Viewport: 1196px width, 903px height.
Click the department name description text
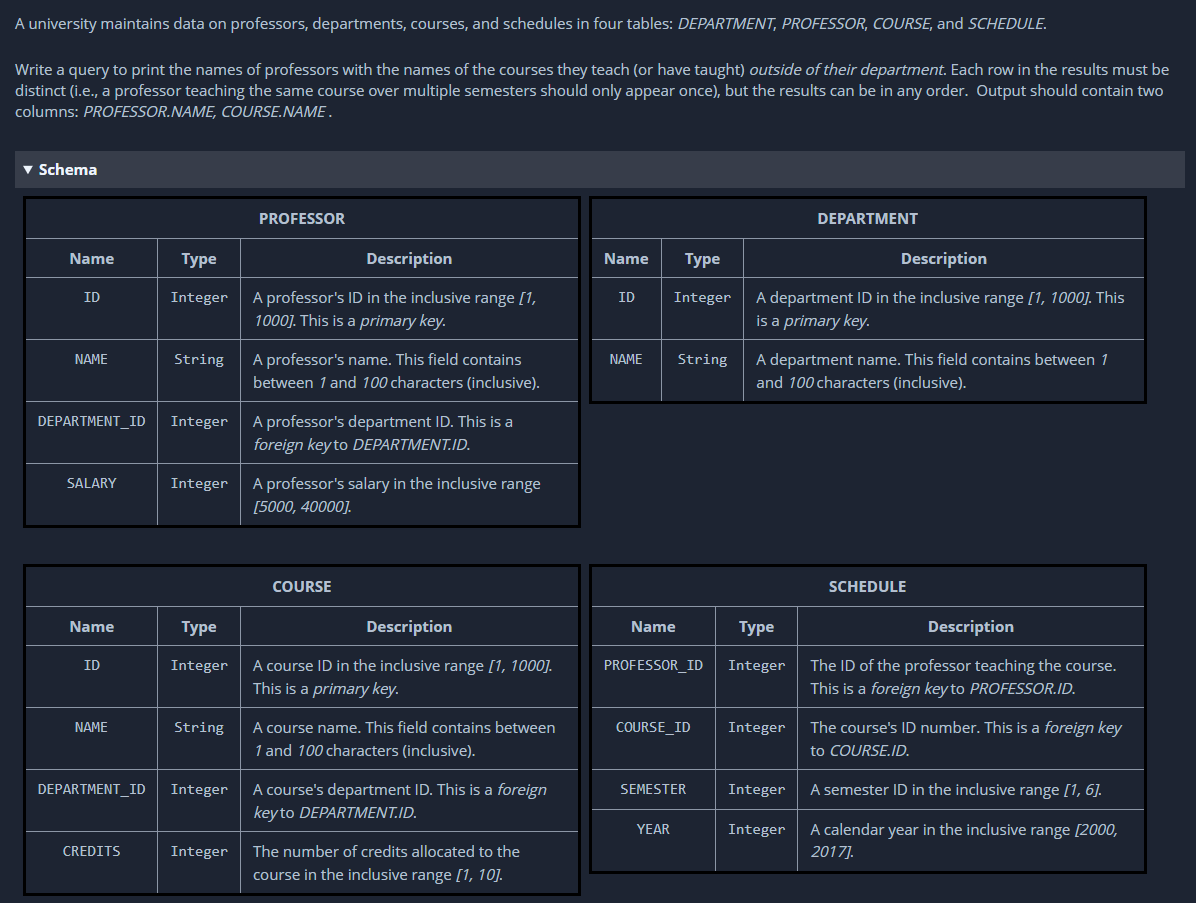tap(932, 371)
